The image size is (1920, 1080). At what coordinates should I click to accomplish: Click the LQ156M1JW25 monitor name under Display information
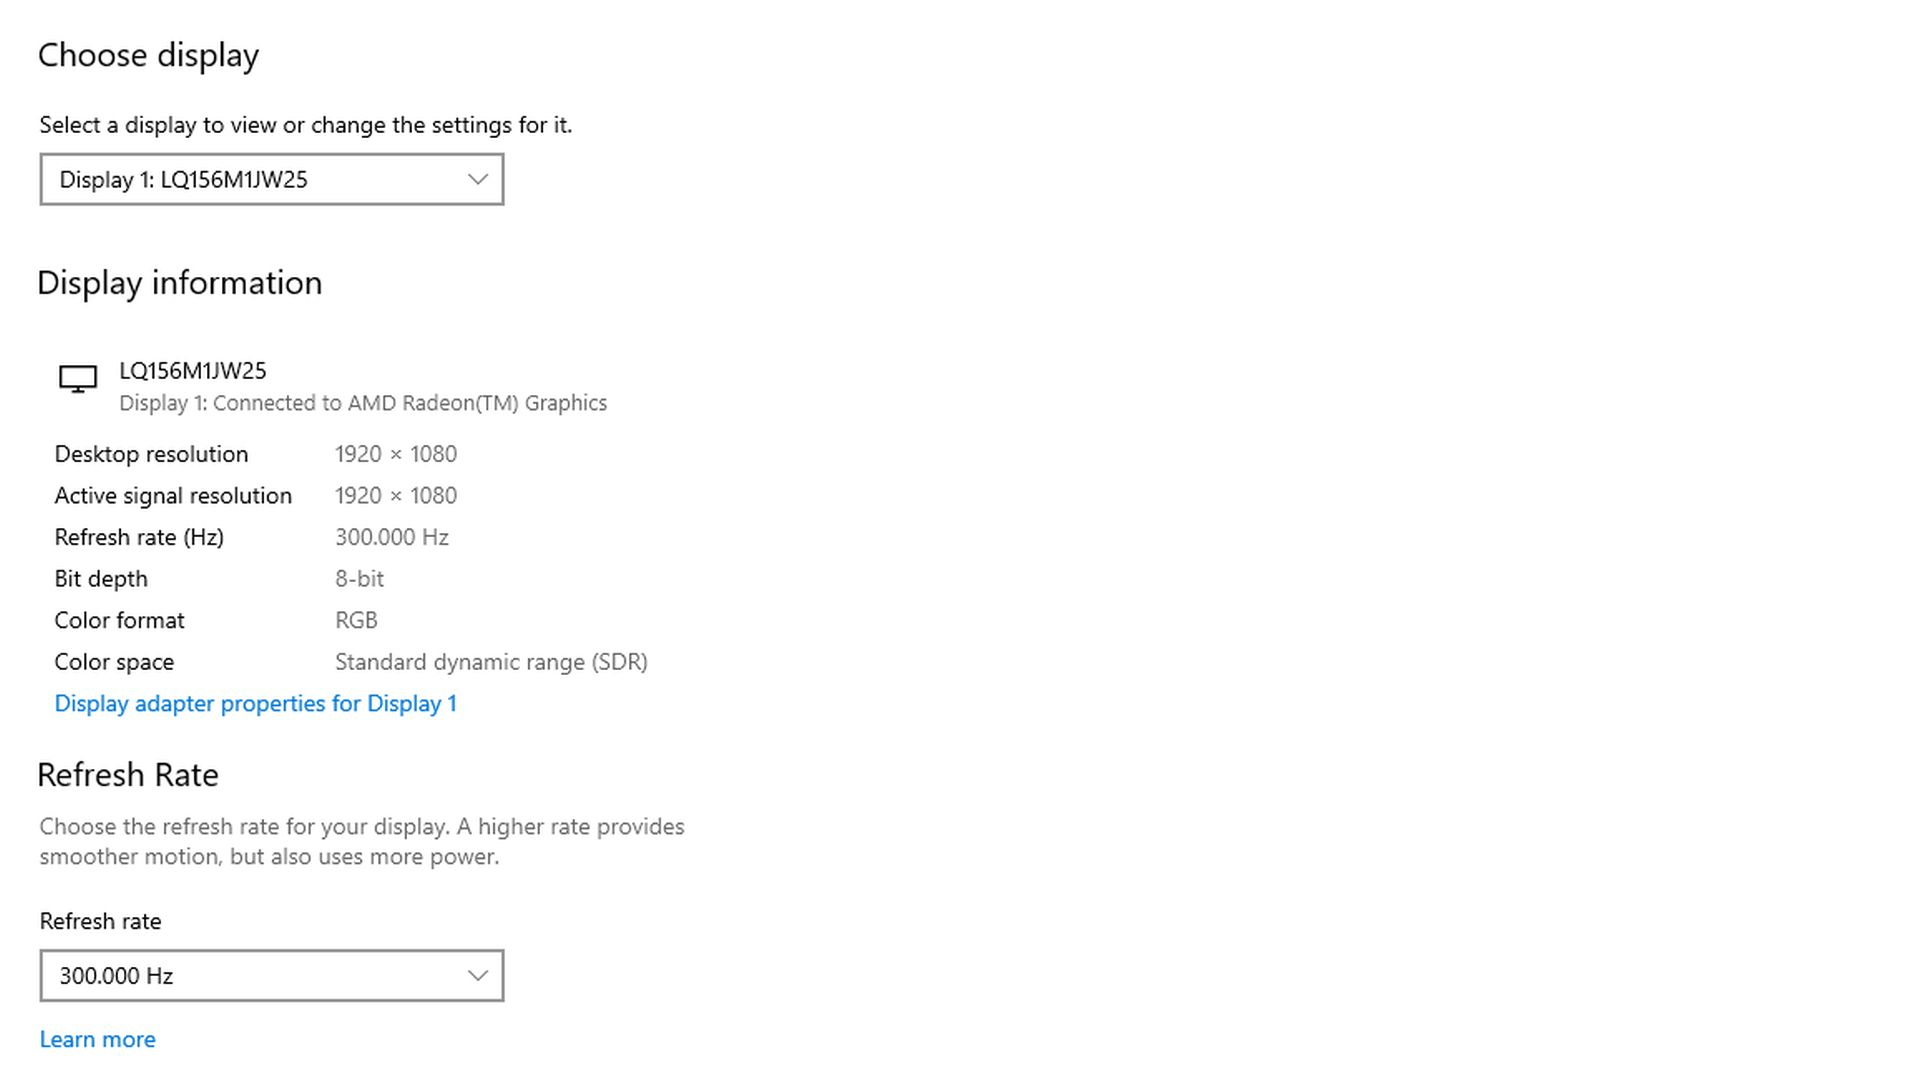[193, 371]
